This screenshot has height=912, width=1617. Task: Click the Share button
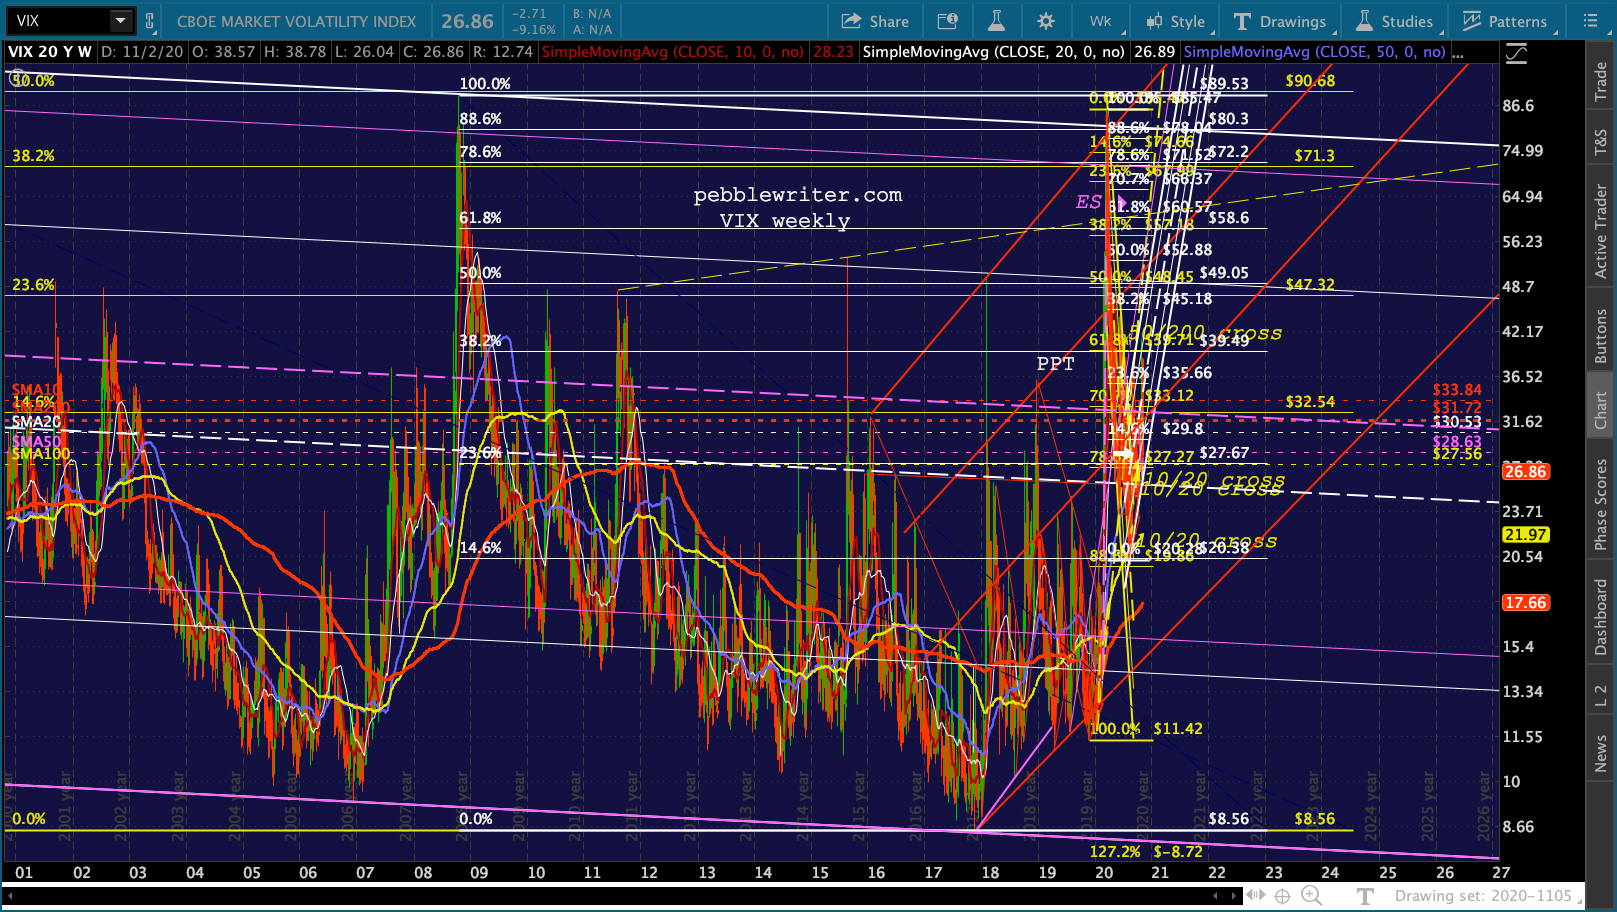coord(875,21)
